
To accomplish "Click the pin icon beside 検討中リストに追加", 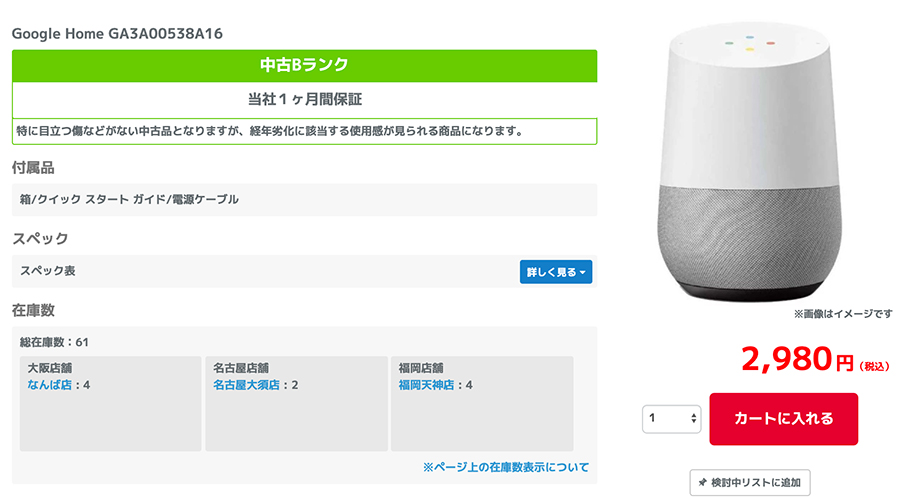I will 702,483.
